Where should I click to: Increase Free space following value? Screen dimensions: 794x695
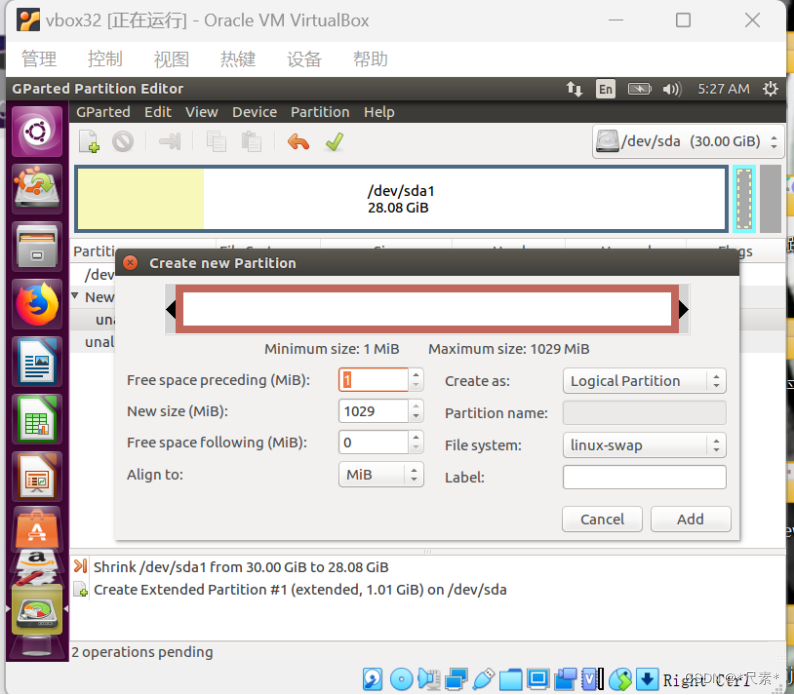416,438
